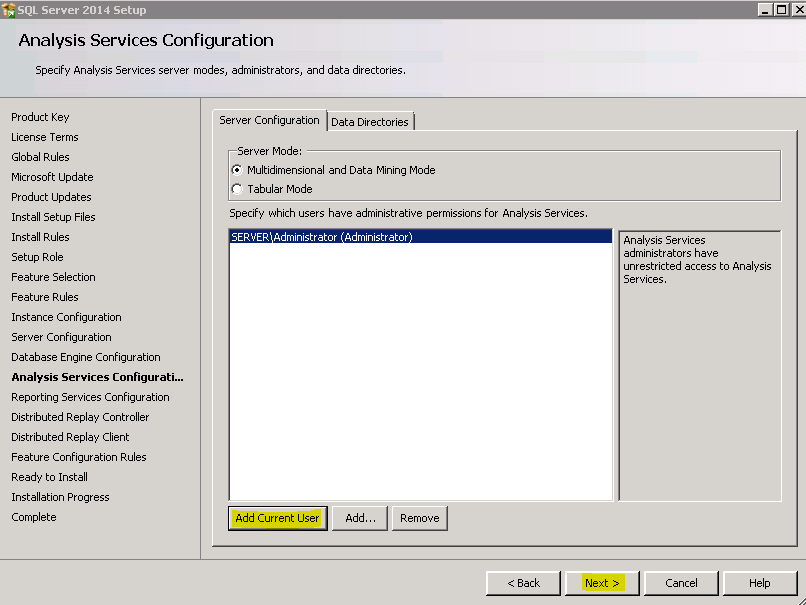The image size is (806, 605).
Task: Click Feature Configuration Rules step
Action: [x=79, y=457]
